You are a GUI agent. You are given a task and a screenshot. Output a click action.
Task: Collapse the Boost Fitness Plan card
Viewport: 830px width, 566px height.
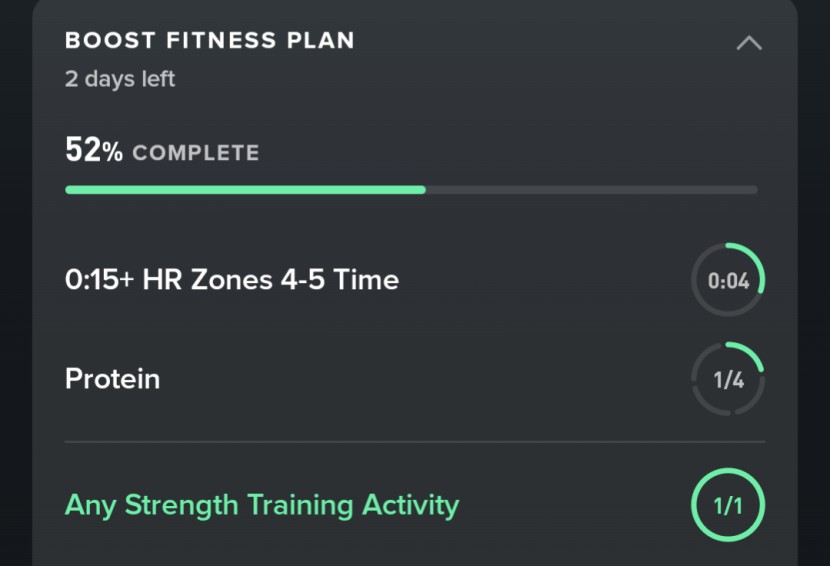tap(749, 43)
